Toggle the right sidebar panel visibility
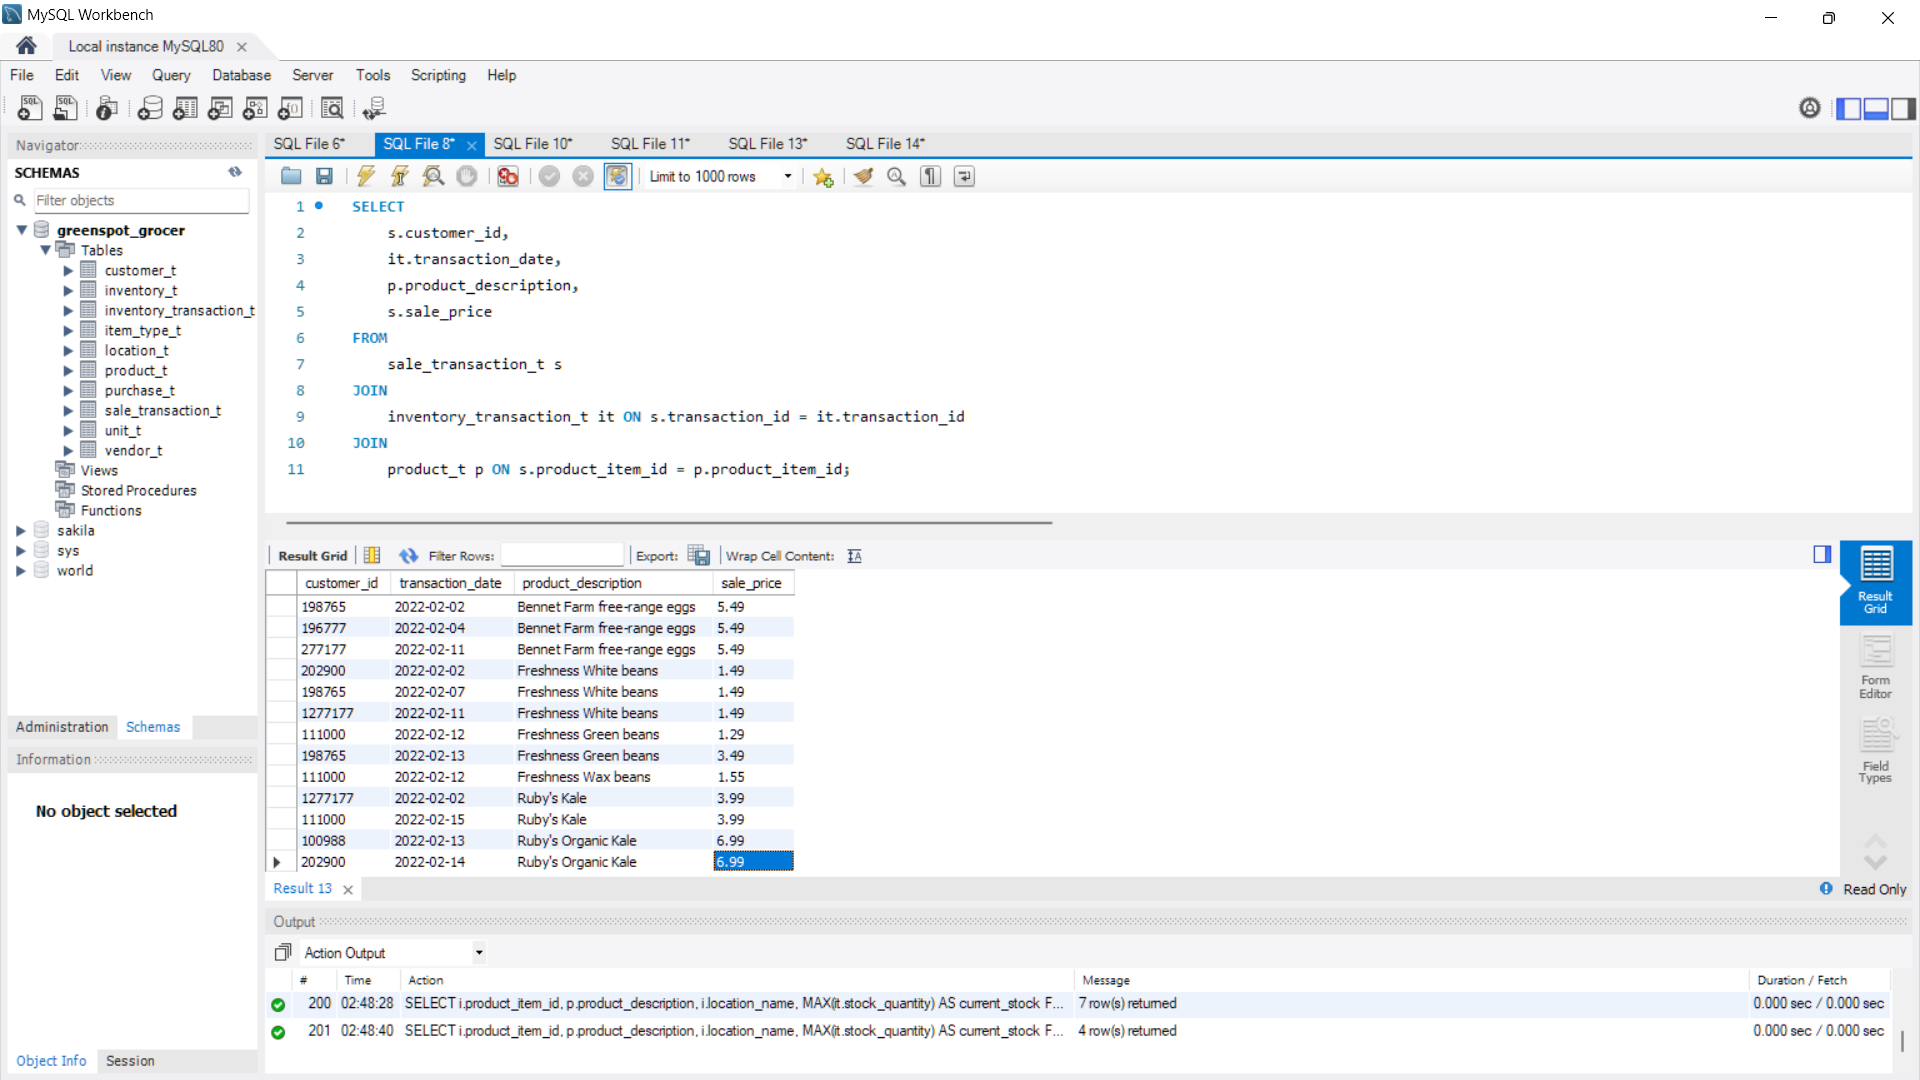1920x1080 pixels. (x=1904, y=108)
